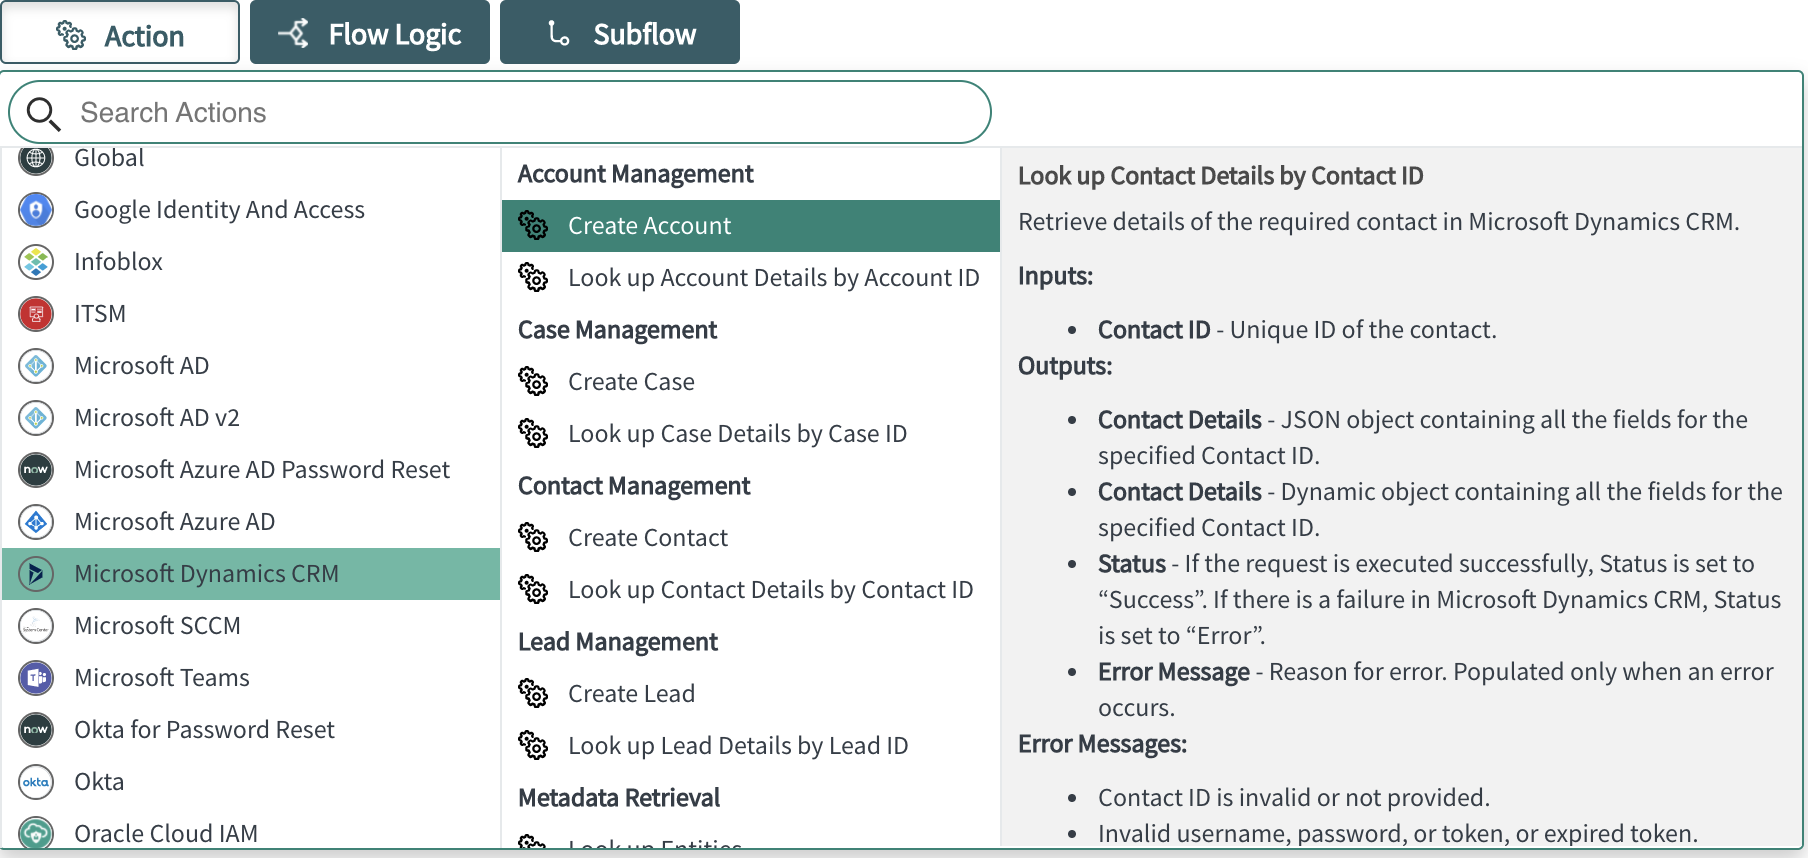Click the Infoblox spoke icon
Image resolution: width=1808 pixels, height=858 pixels.
click(36, 262)
